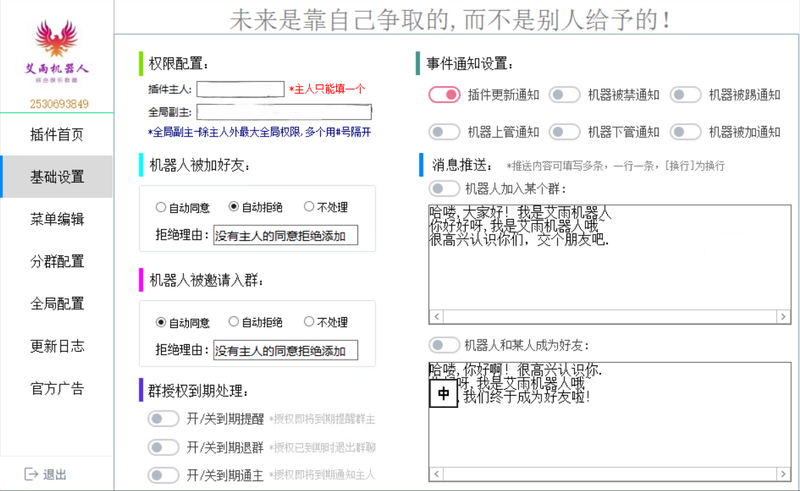The image size is (800, 491).
Task: Toggle 机器人加入某个群 push switch
Action: (444, 188)
